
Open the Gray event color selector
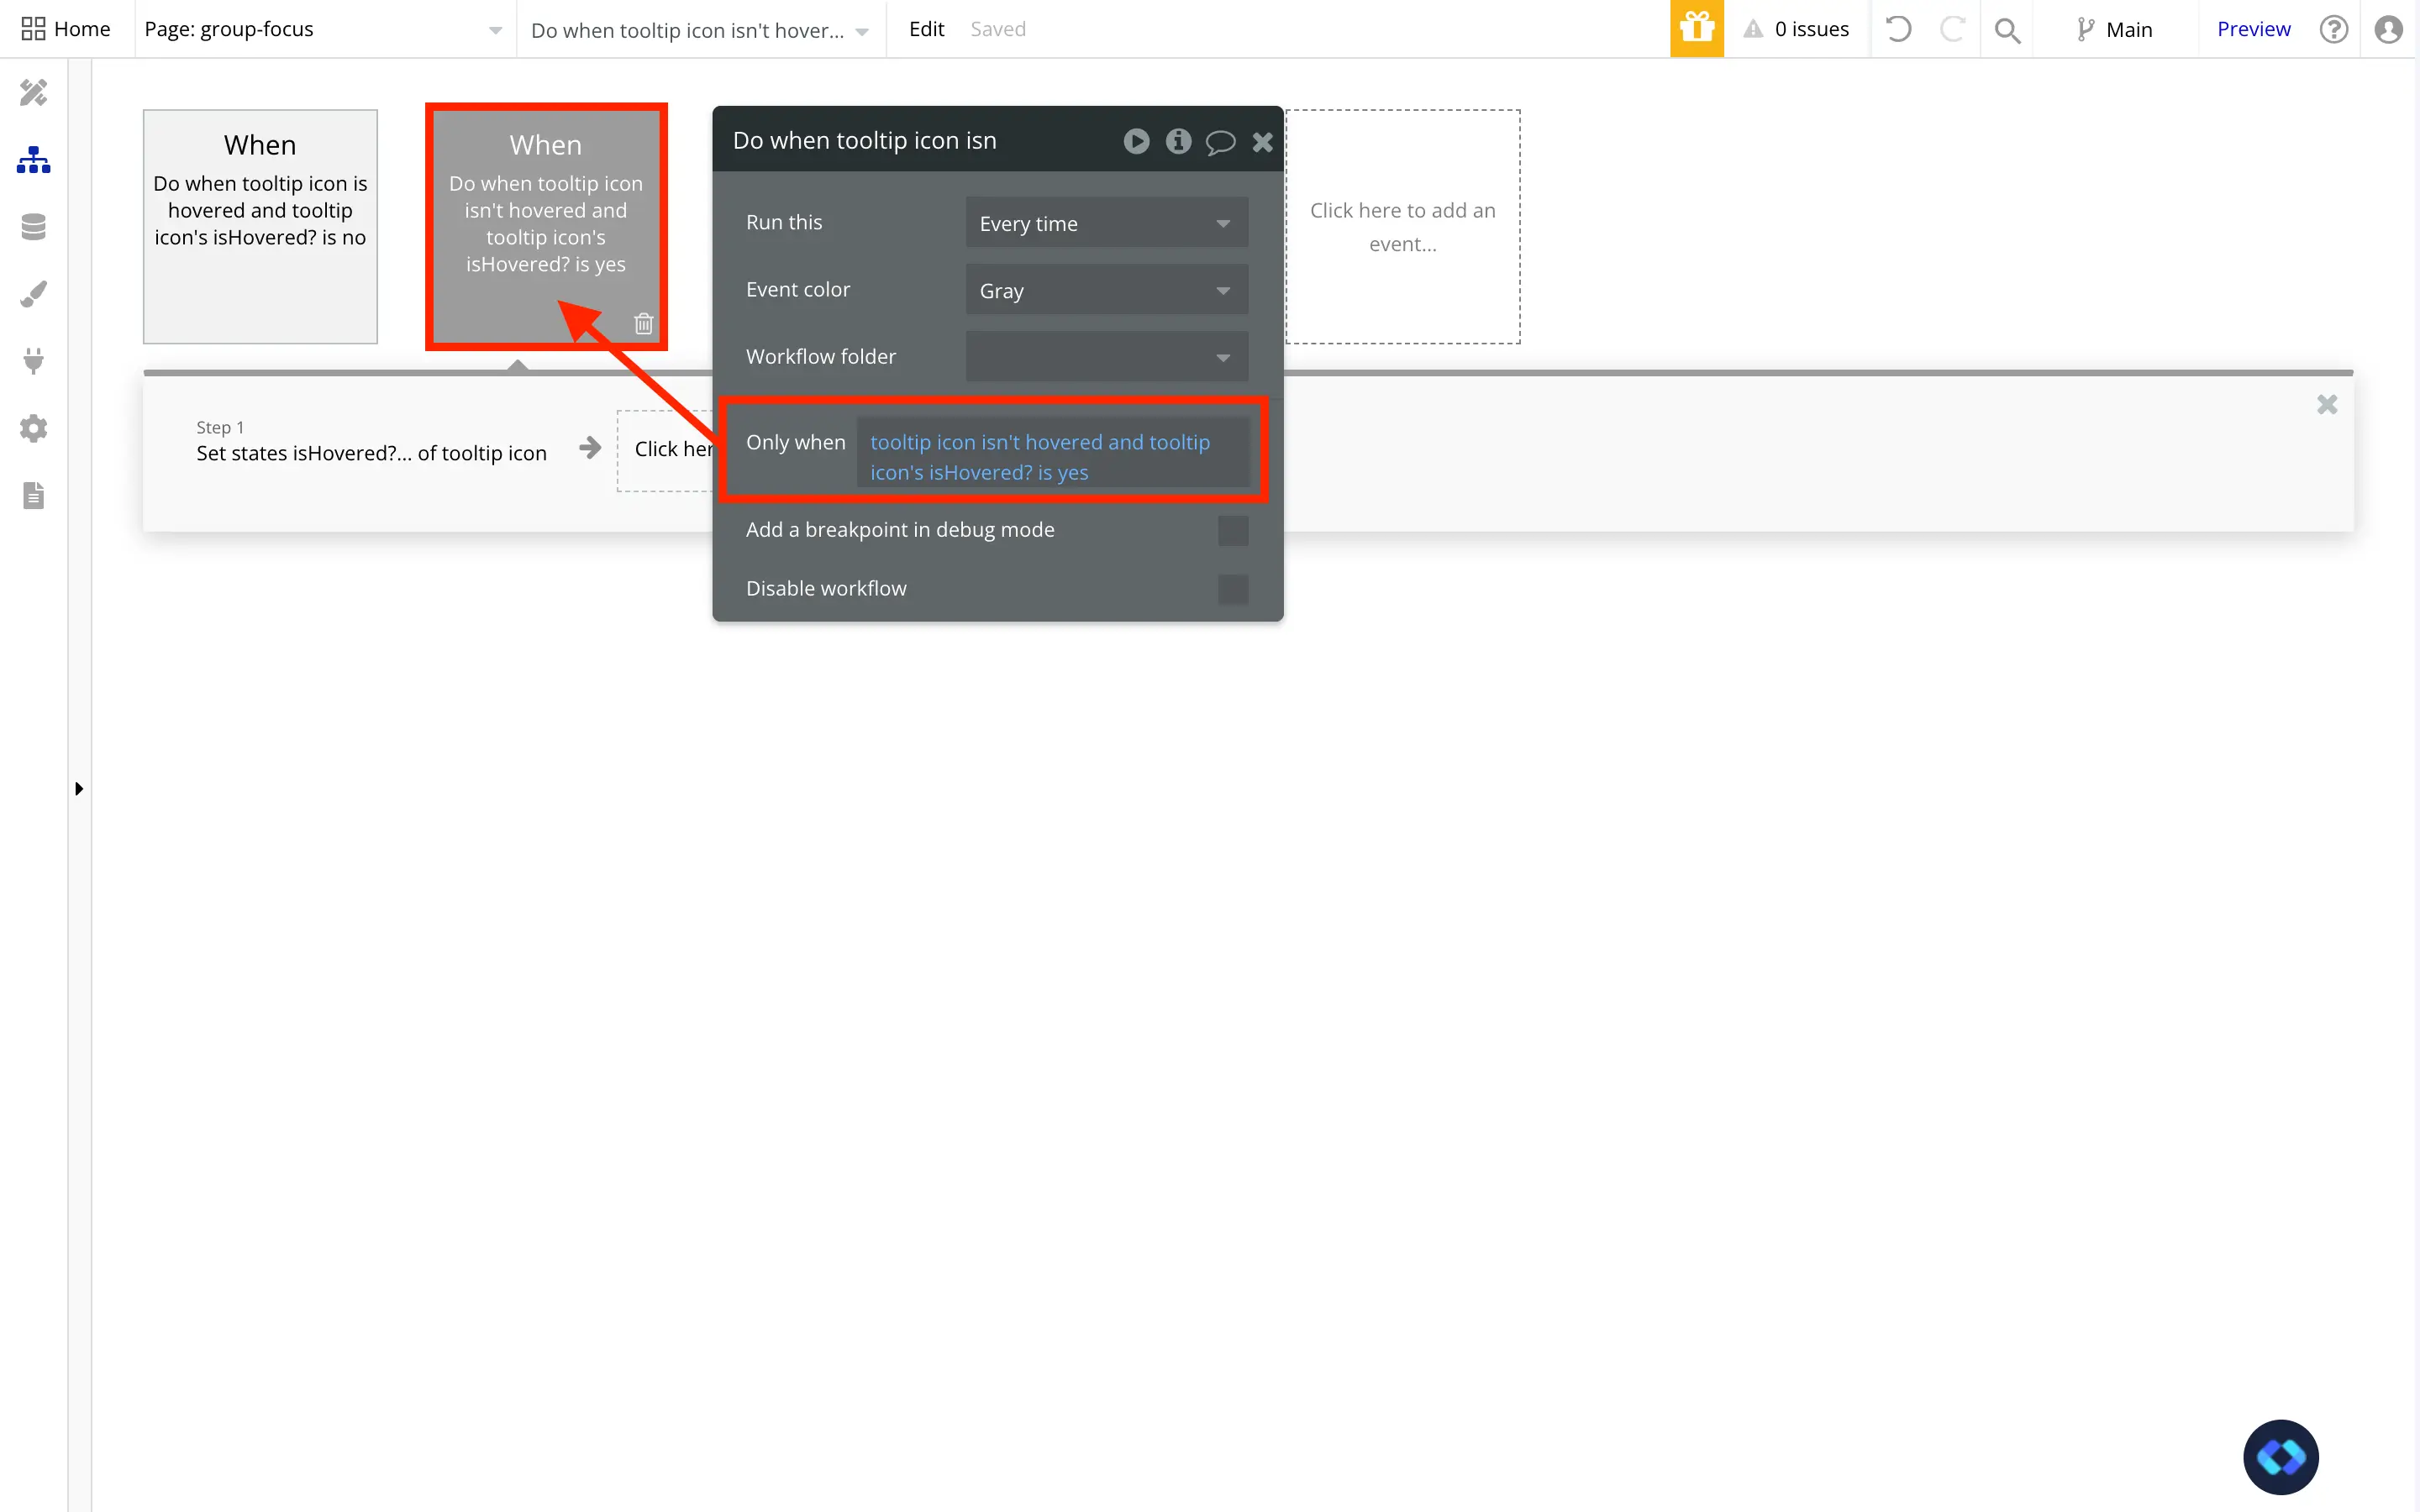pyautogui.click(x=1106, y=290)
